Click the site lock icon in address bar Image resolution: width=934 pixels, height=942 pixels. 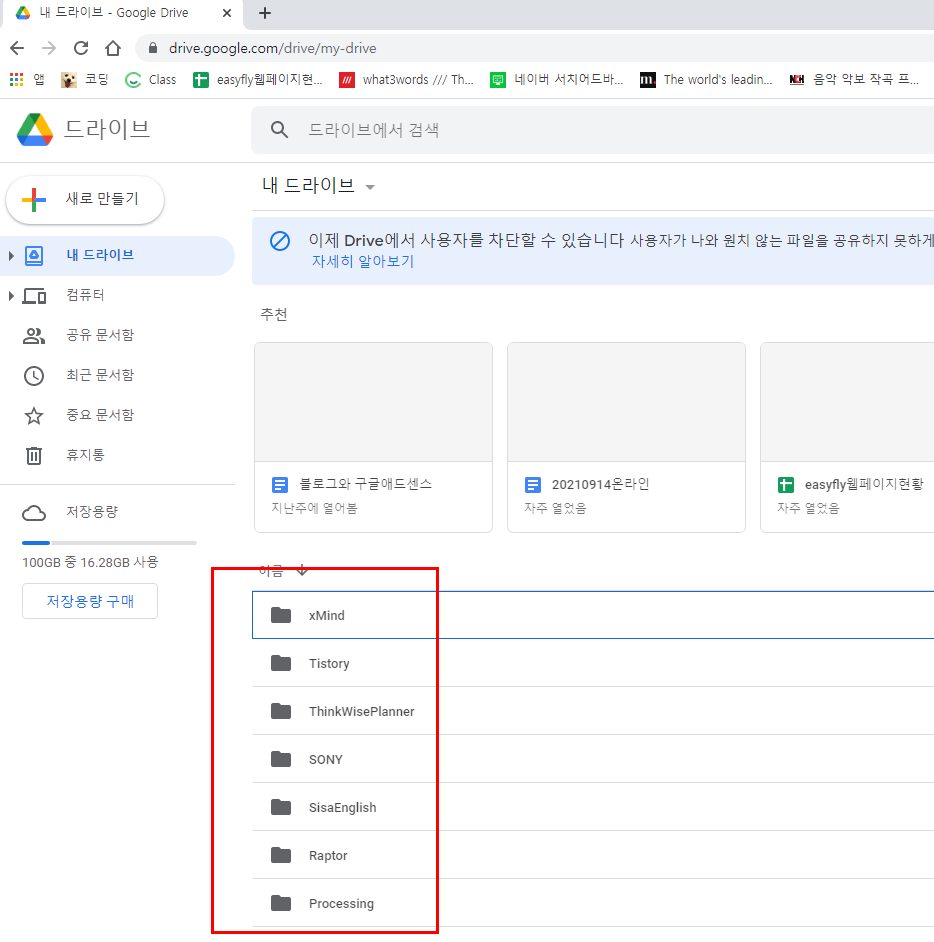[x=153, y=48]
